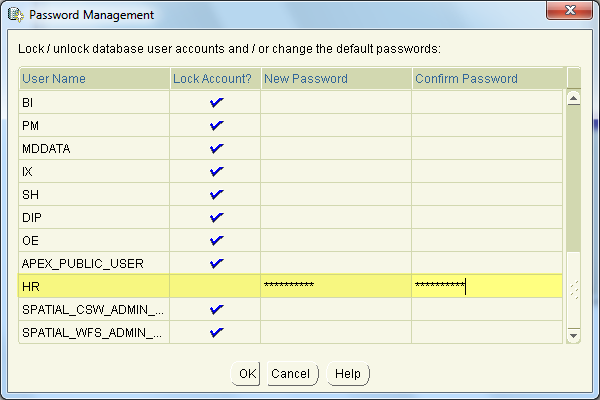
Task: Toggle lock account for OE
Action: coord(217,240)
